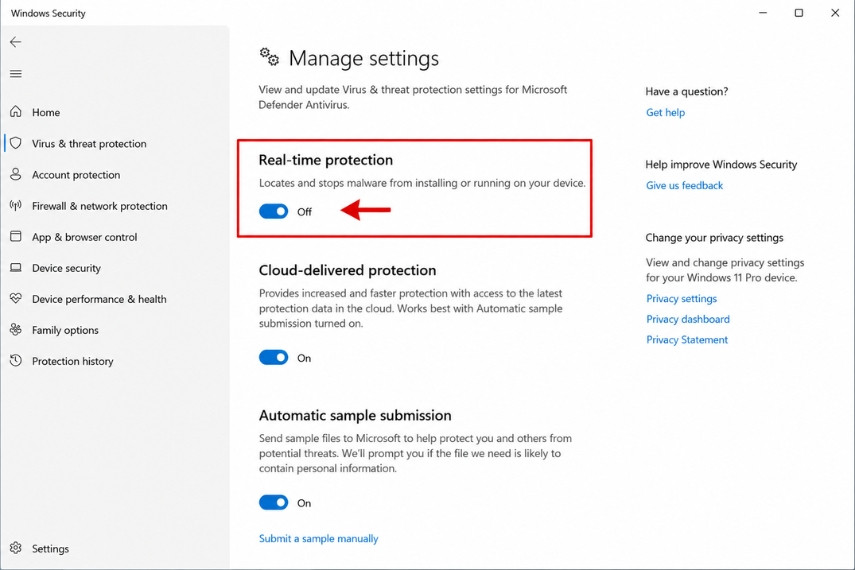855x570 pixels.
Task: Click Give us feedback link
Action: (x=684, y=185)
